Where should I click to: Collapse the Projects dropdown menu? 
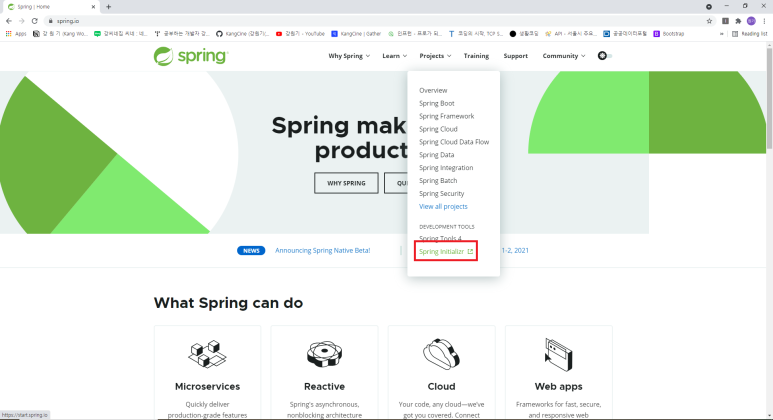[435, 56]
